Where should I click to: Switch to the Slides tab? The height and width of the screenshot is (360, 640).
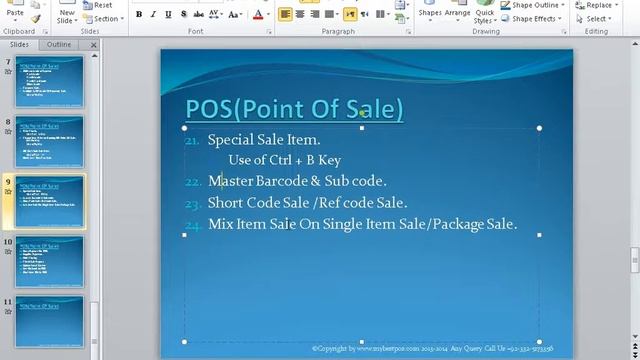pyautogui.click(x=19, y=44)
